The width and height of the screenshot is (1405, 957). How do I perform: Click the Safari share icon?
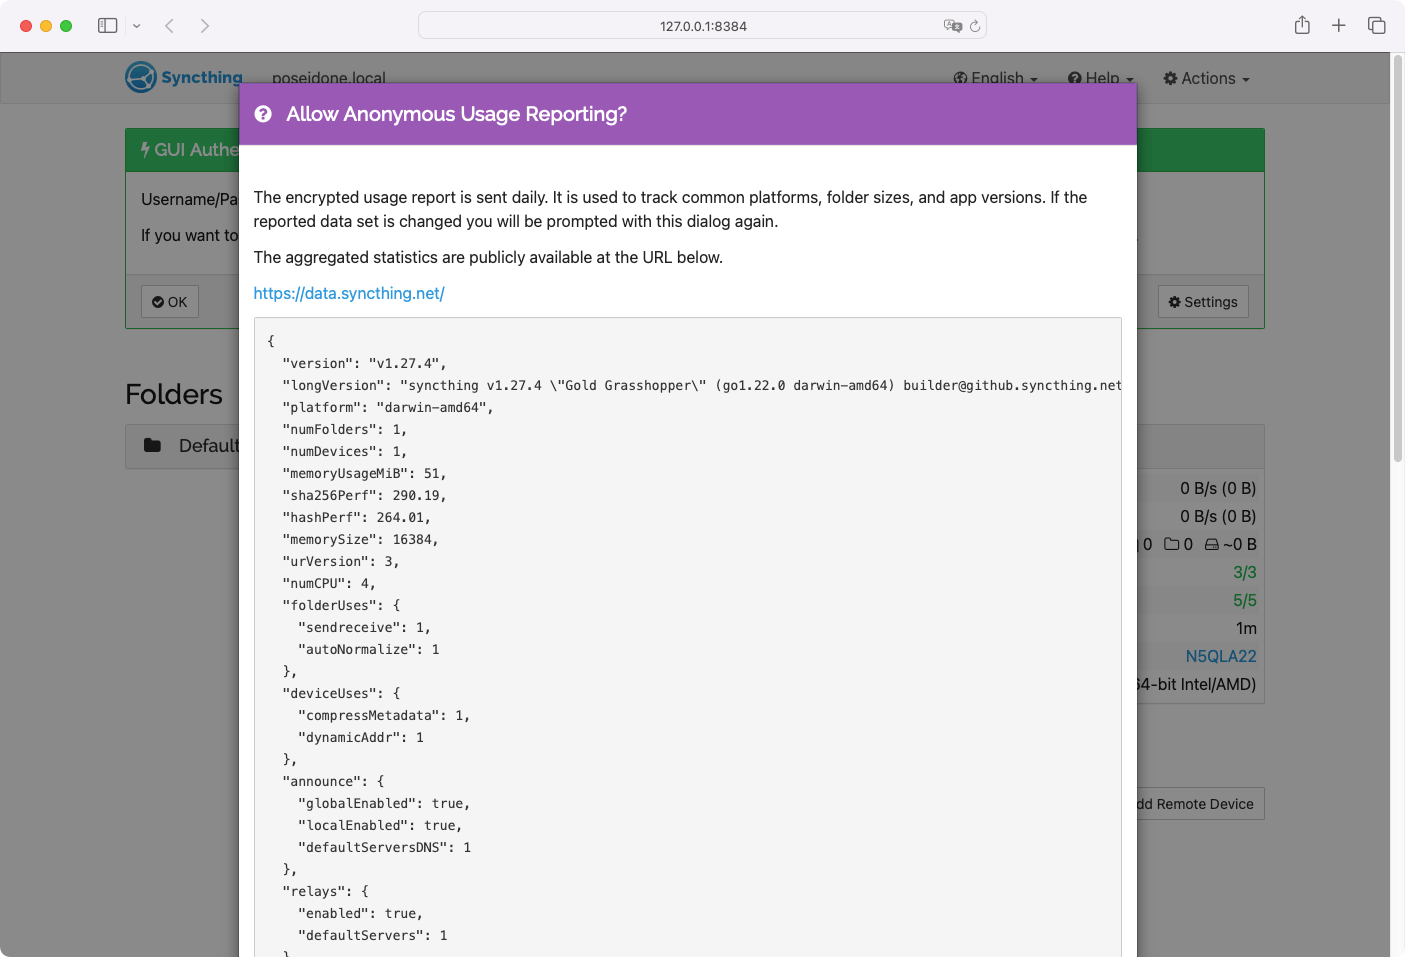click(x=1302, y=26)
